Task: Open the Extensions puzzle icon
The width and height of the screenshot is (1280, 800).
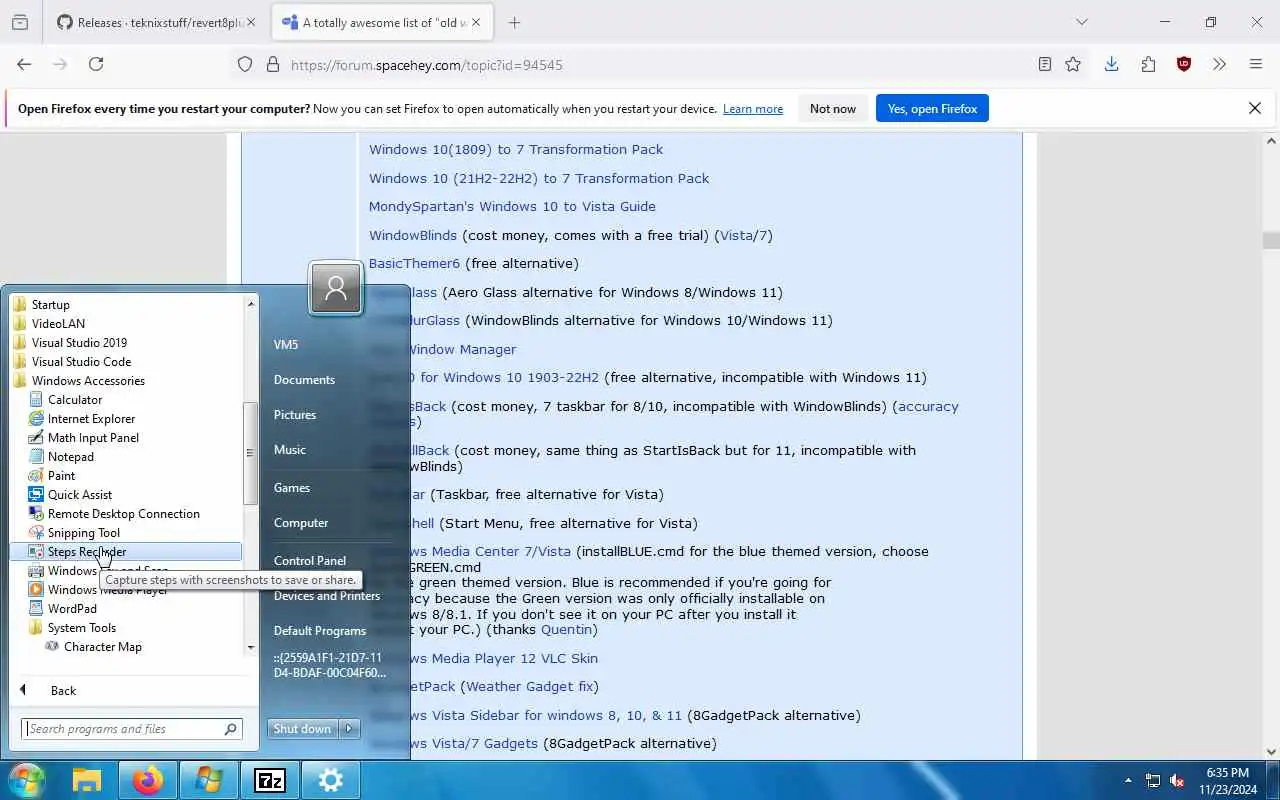Action: (x=1148, y=64)
